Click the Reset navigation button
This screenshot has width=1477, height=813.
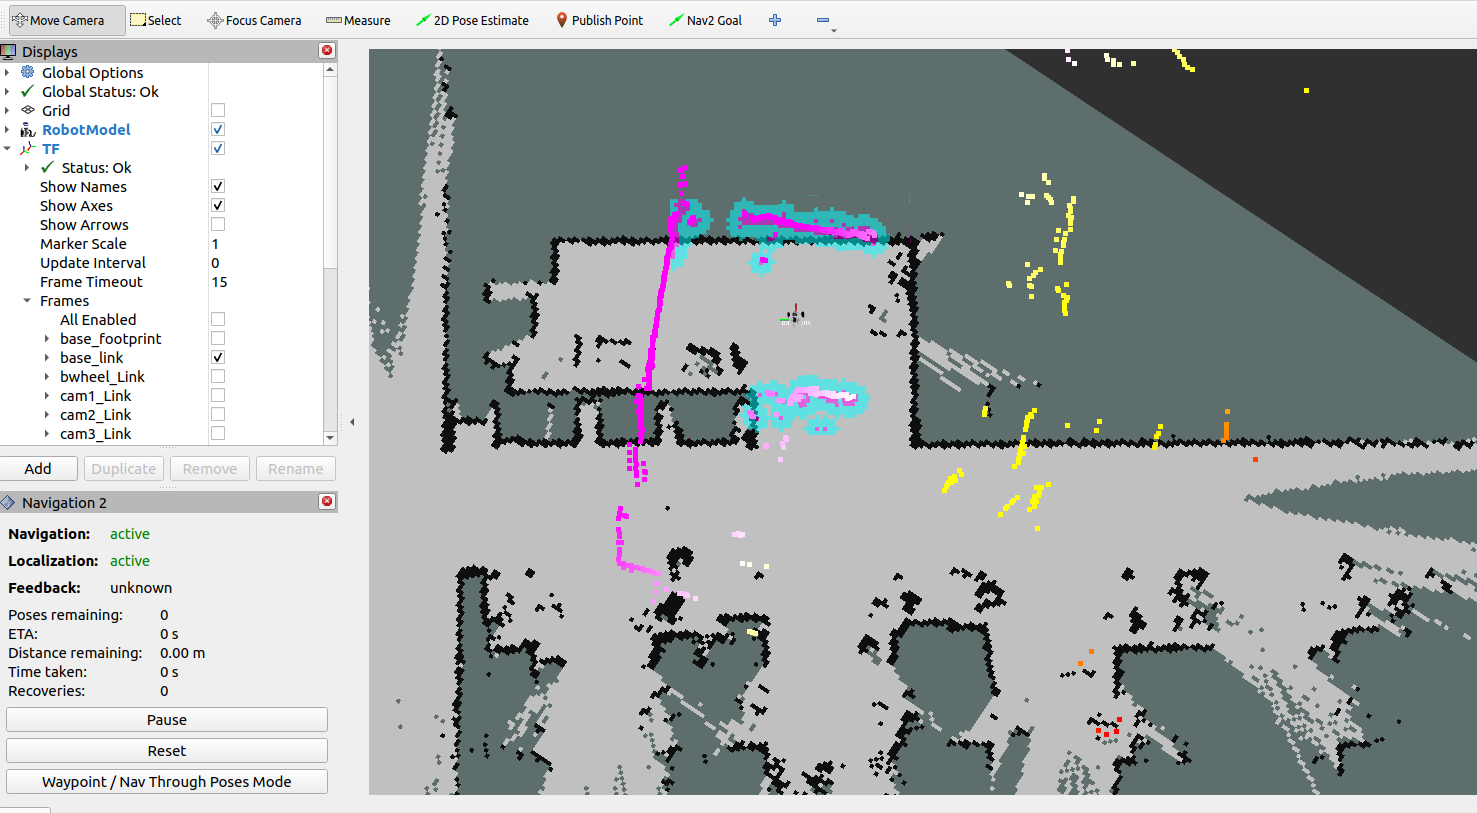pos(167,751)
